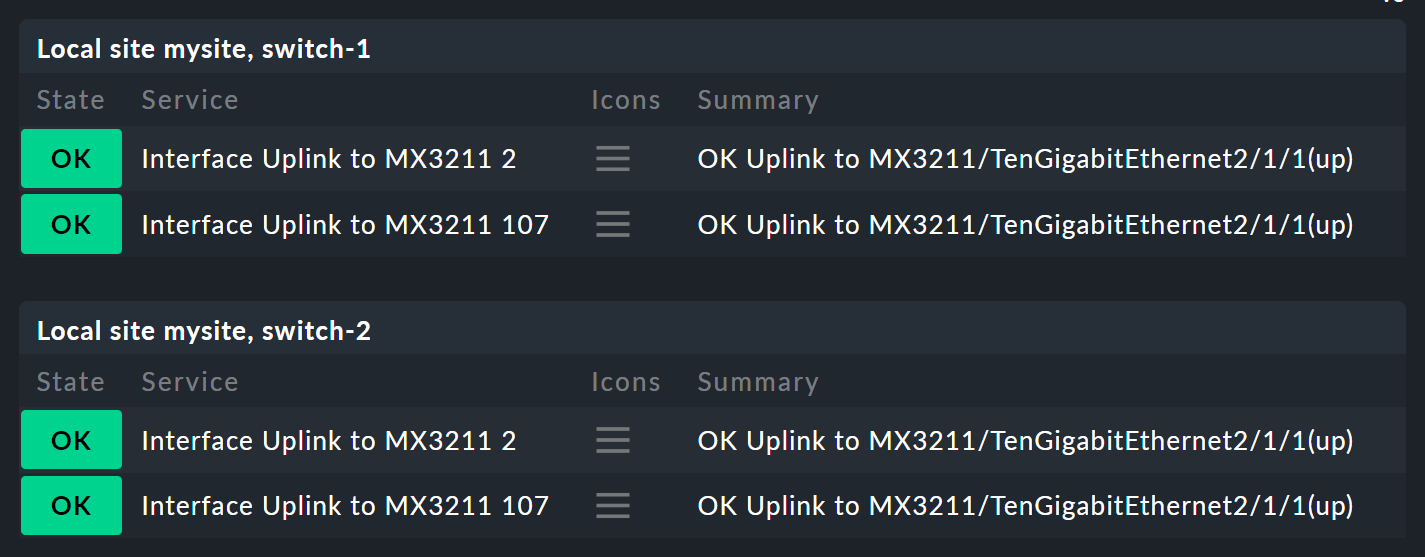Sort switch-1 table by Summary column
The image size is (1425, 557).
(758, 100)
